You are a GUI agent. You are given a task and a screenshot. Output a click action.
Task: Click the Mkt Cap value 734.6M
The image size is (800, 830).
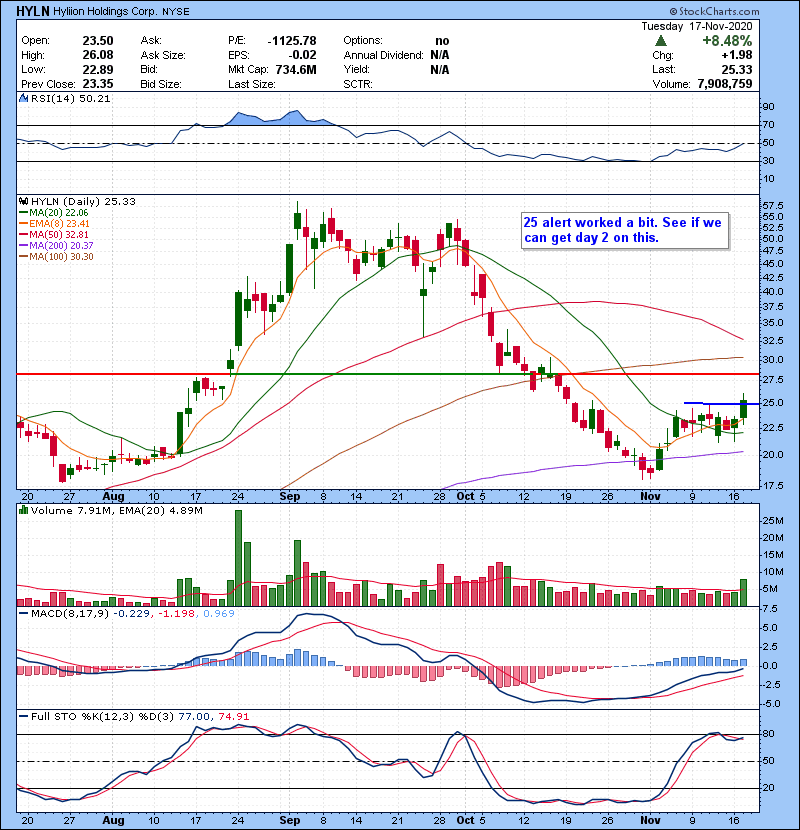click(296, 69)
